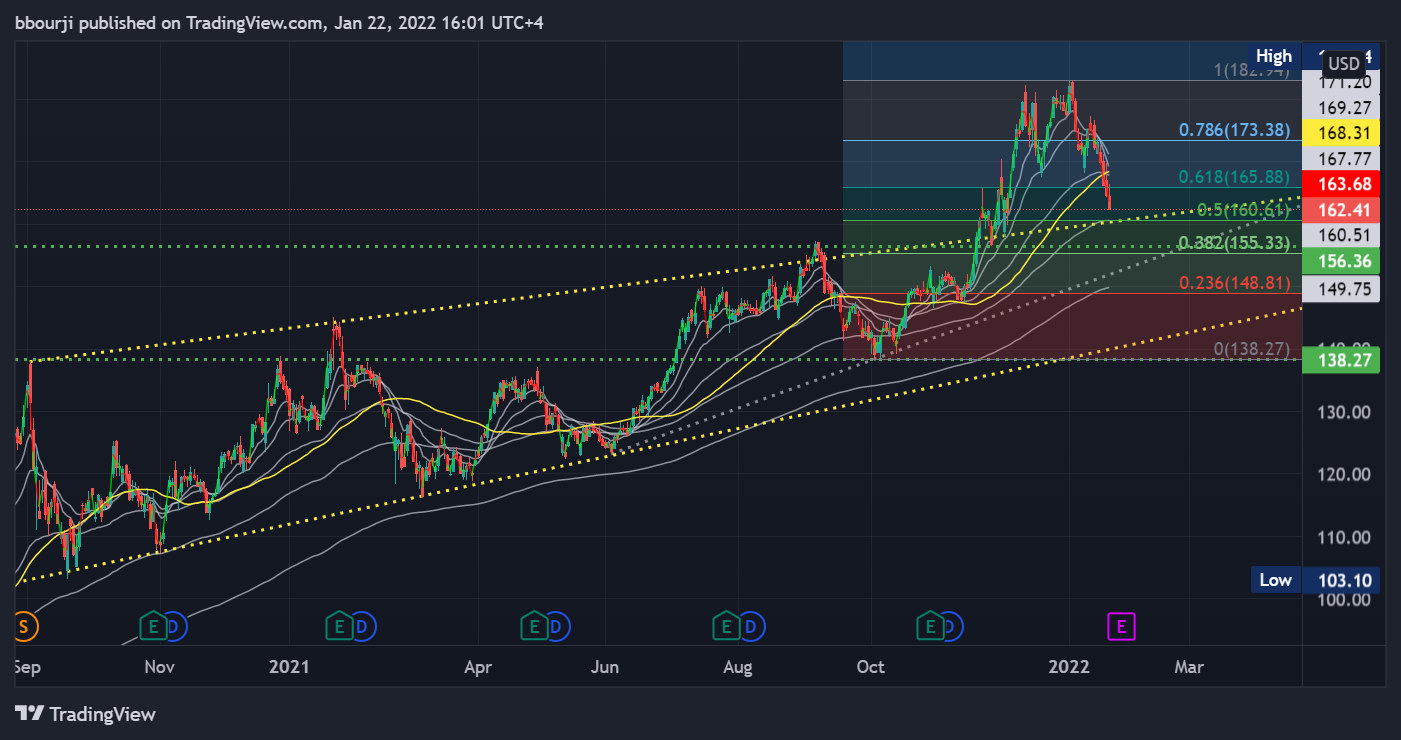Image resolution: width=1401 pixels, height=740 pixels.
Task: Click the Nov date on time axis
Action: pos(160,665)
